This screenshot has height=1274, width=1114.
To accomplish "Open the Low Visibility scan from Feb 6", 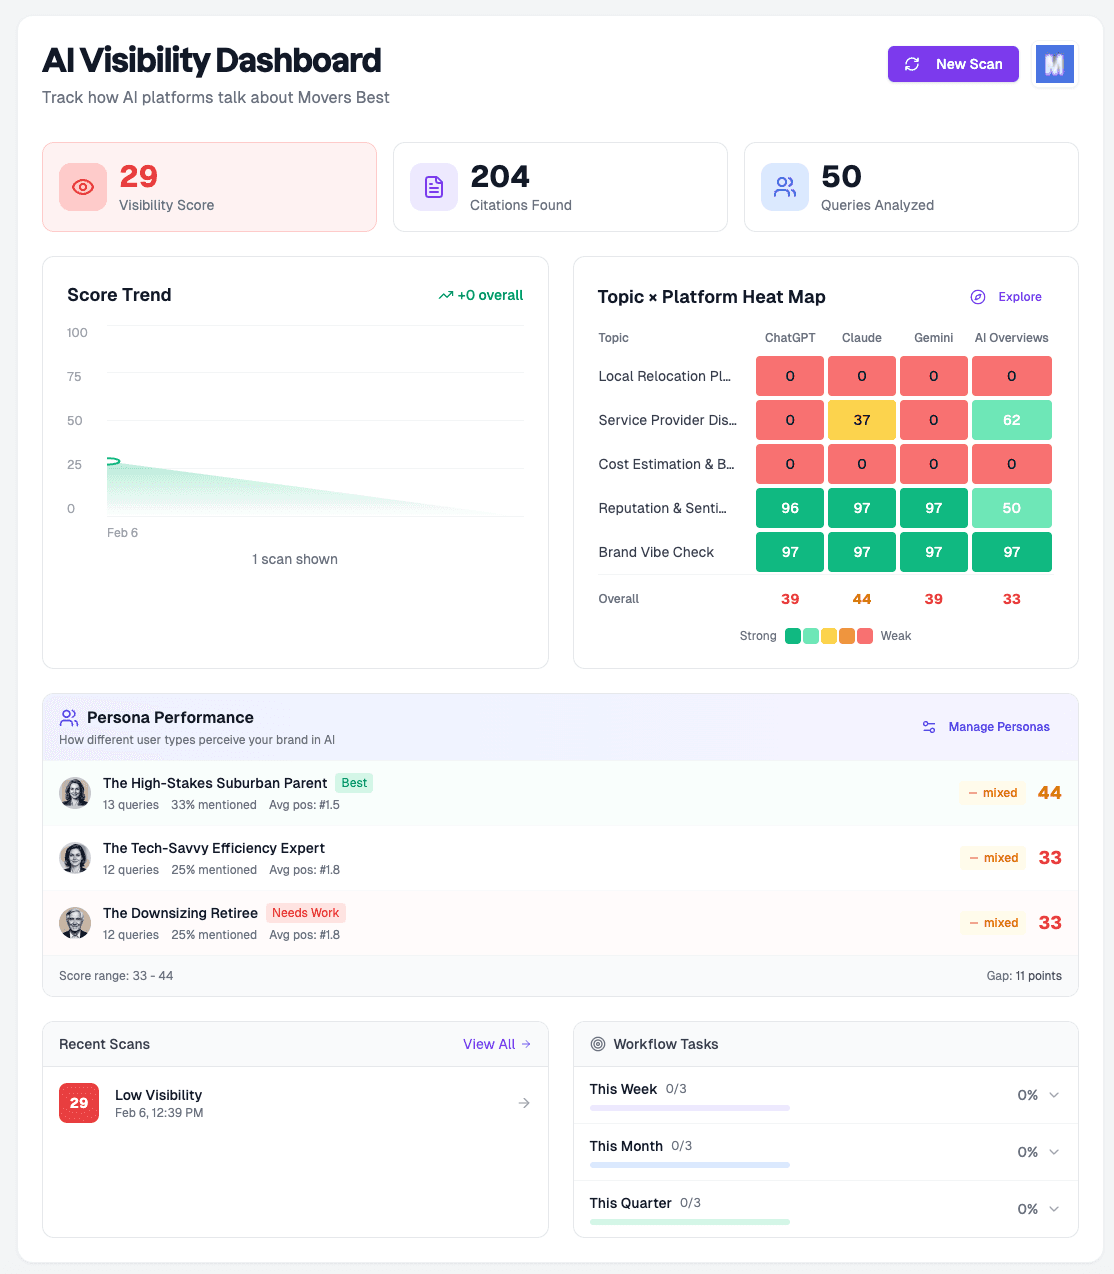I will point(295,1103).
